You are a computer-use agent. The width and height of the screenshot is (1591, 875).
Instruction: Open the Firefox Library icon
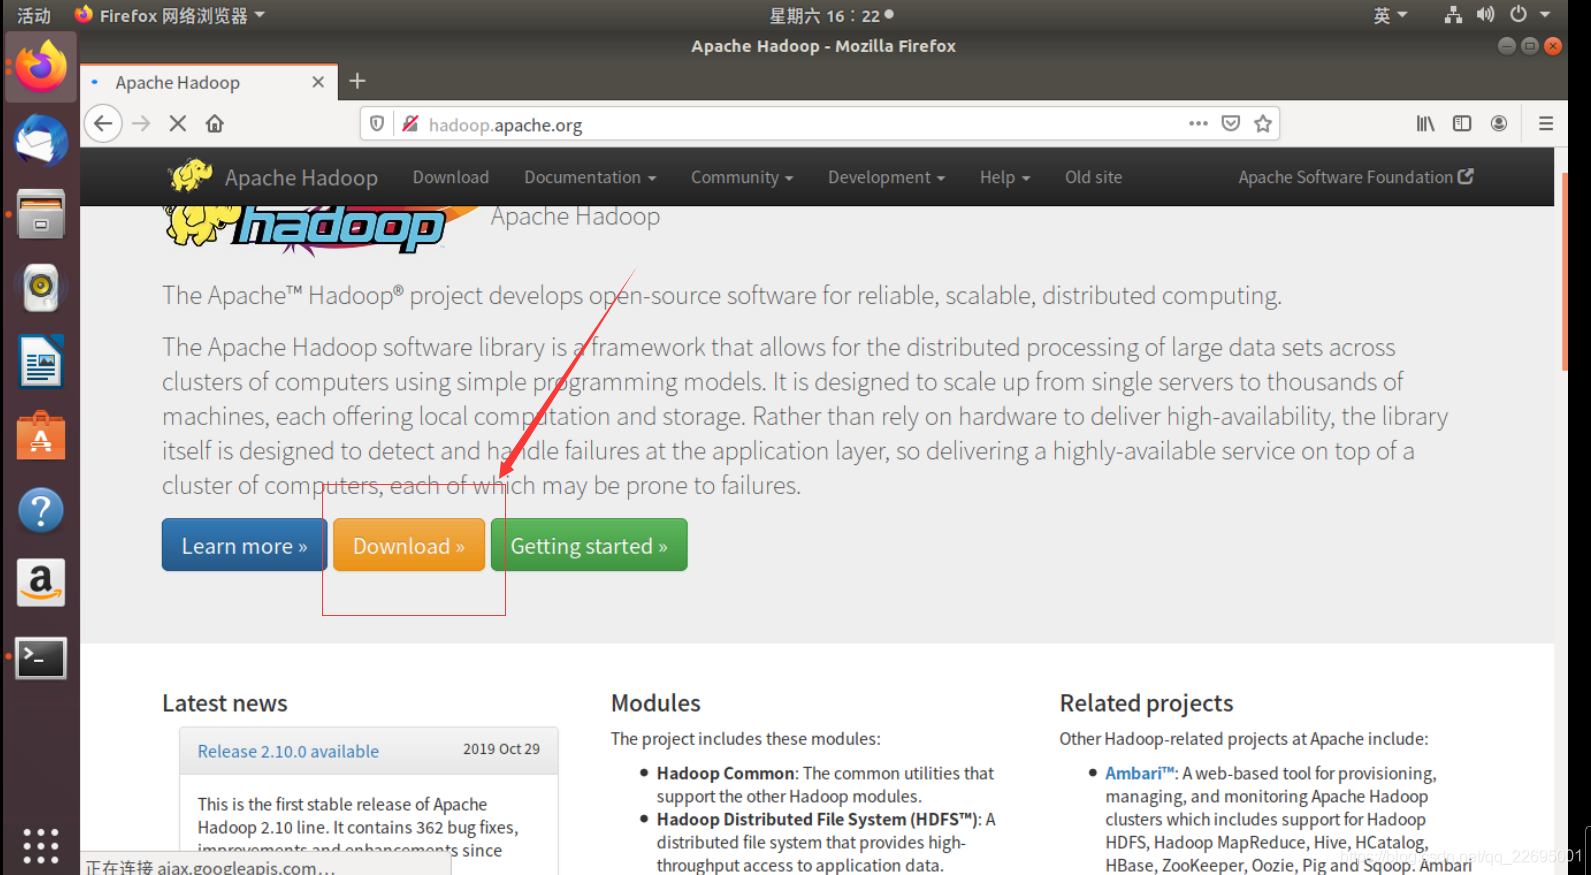click(1425, 123)
